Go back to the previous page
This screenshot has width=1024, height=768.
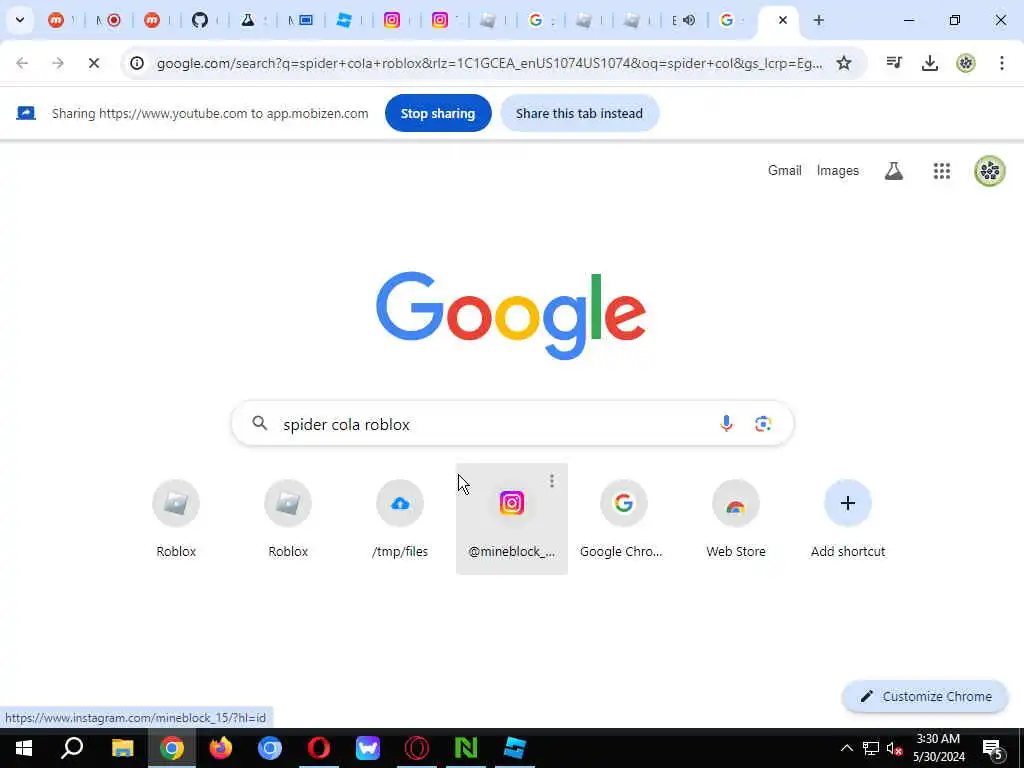pos(22,63)
